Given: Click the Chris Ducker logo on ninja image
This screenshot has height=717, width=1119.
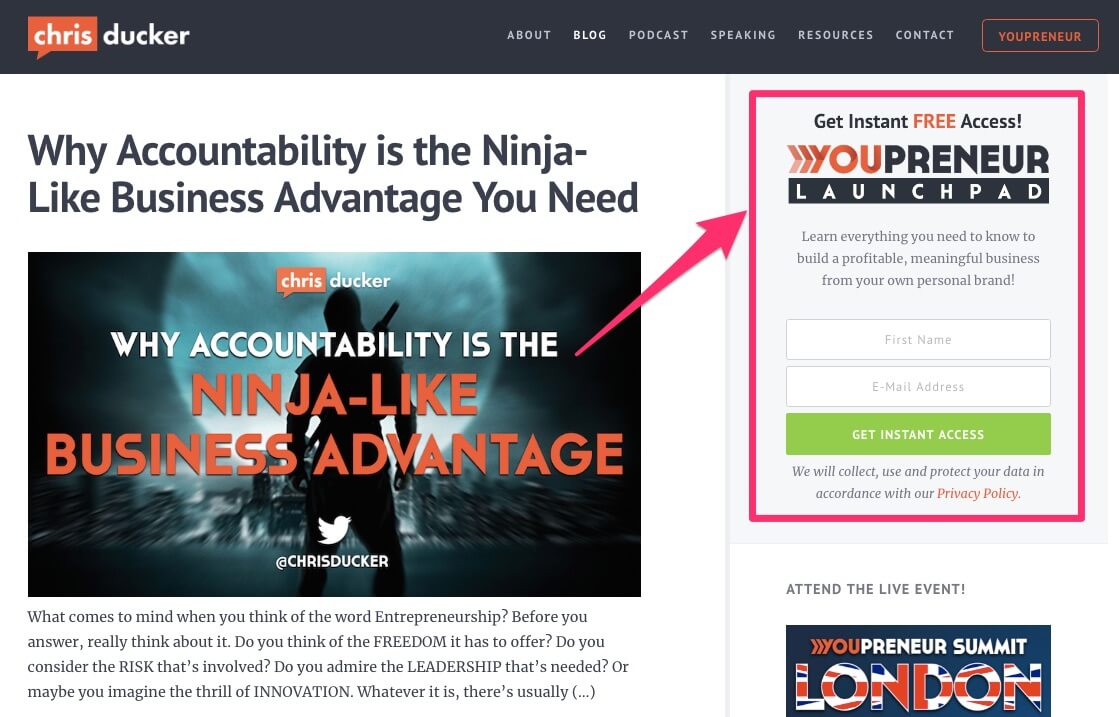Looking at the screenshot, I should (333, 281).
